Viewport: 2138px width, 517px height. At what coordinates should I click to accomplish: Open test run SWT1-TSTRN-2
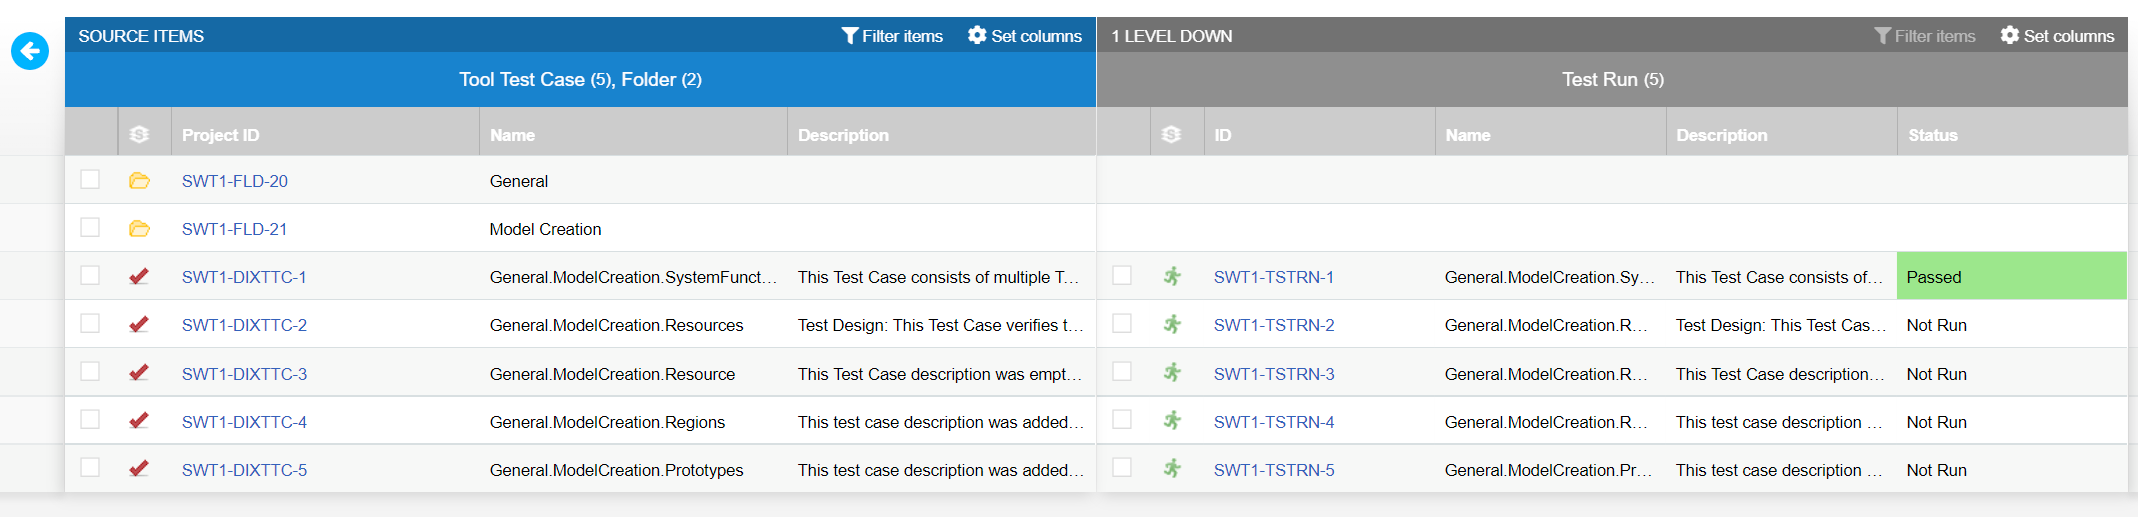[1274, 325]
